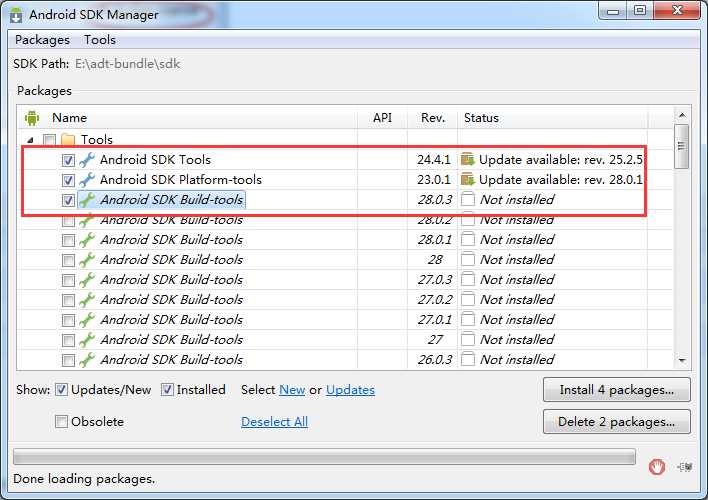The image size is (708, 500).
Task: Collapse the Tools tree node arrow
Action: pos(30,140)
